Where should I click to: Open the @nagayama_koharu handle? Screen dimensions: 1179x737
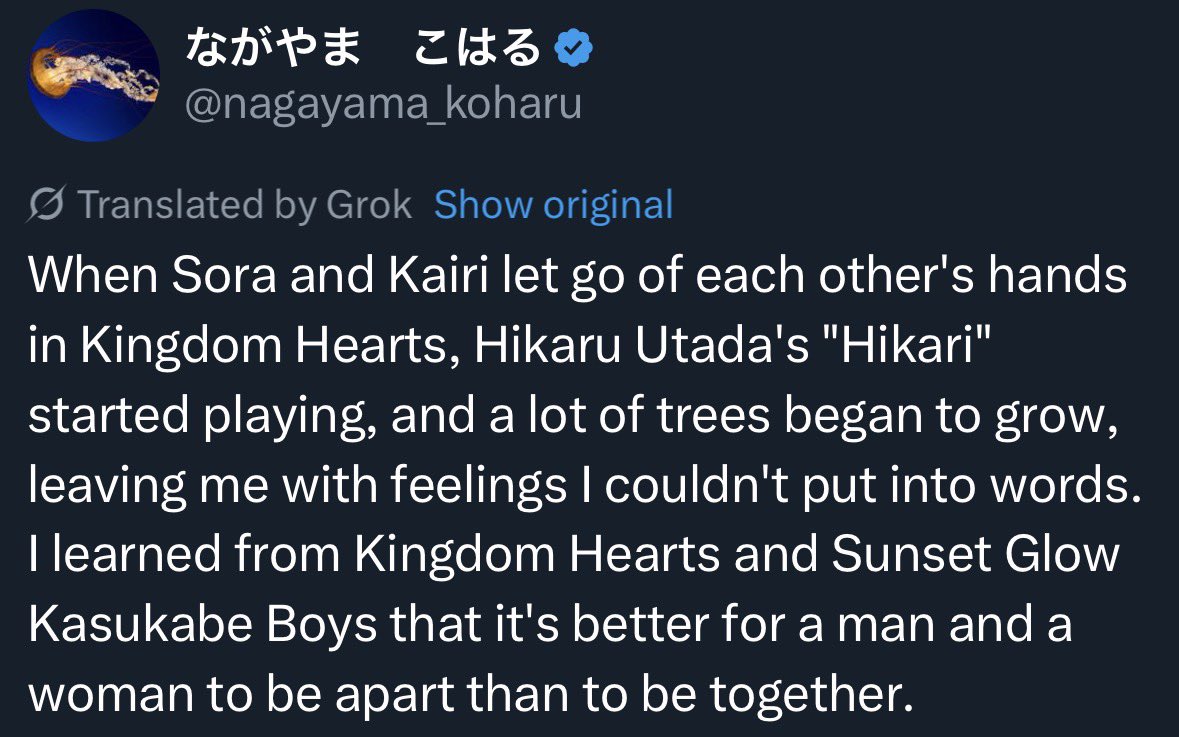pos(383,104)
